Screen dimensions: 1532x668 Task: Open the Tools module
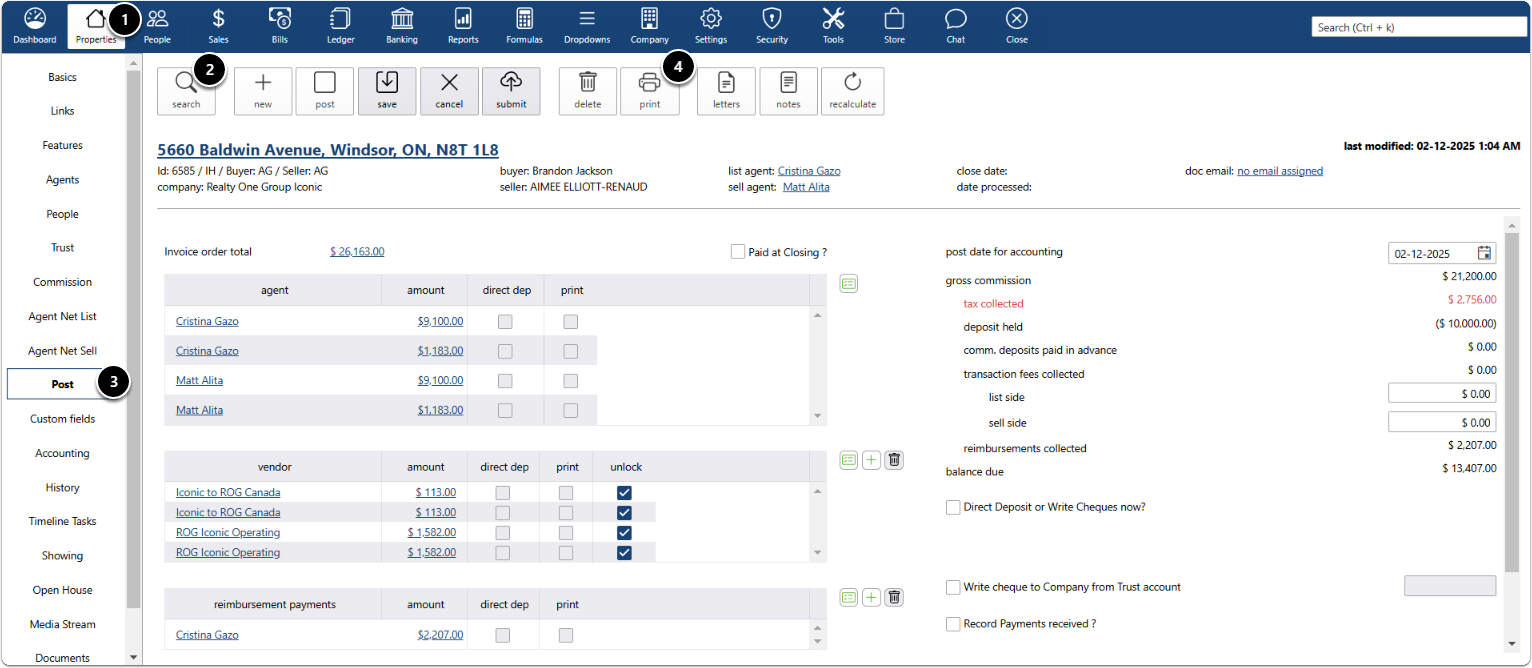833,26
